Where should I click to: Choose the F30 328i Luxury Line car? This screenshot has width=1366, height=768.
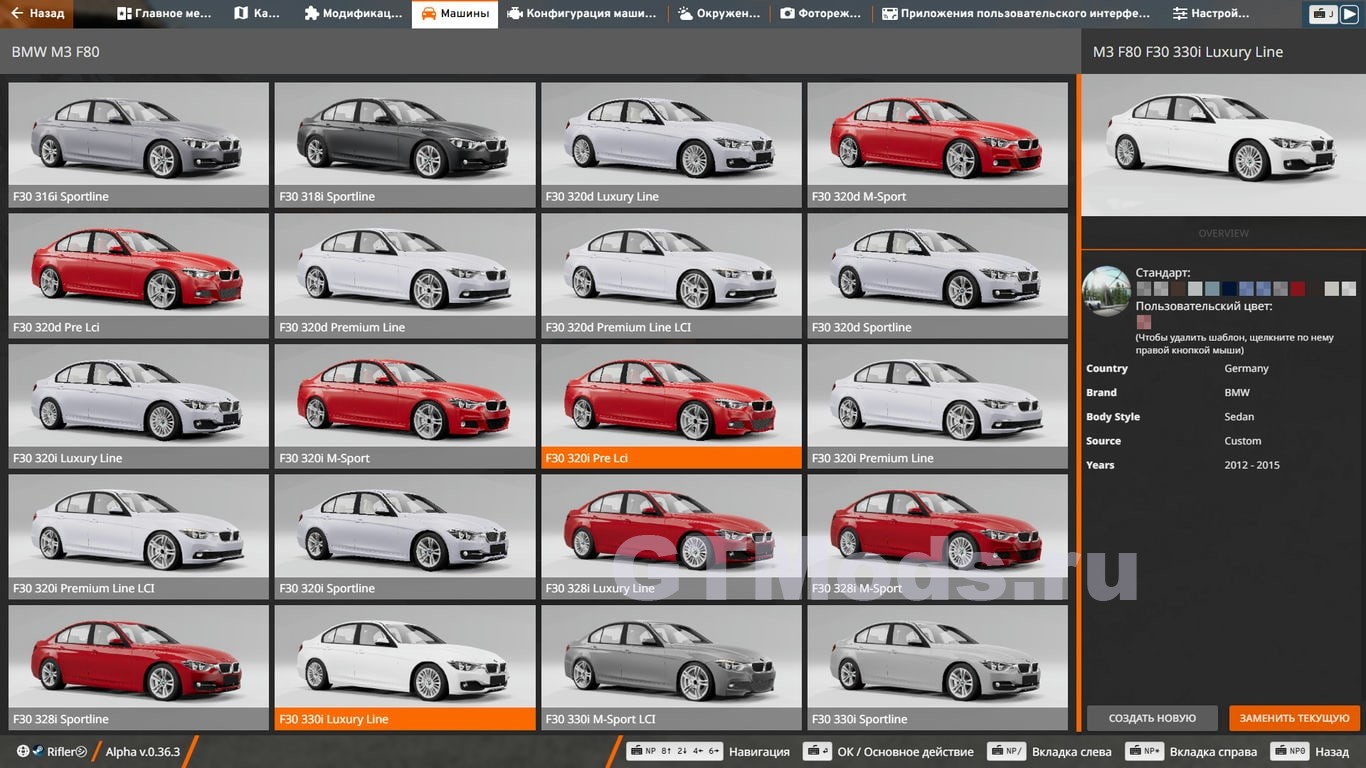[671, 537]
